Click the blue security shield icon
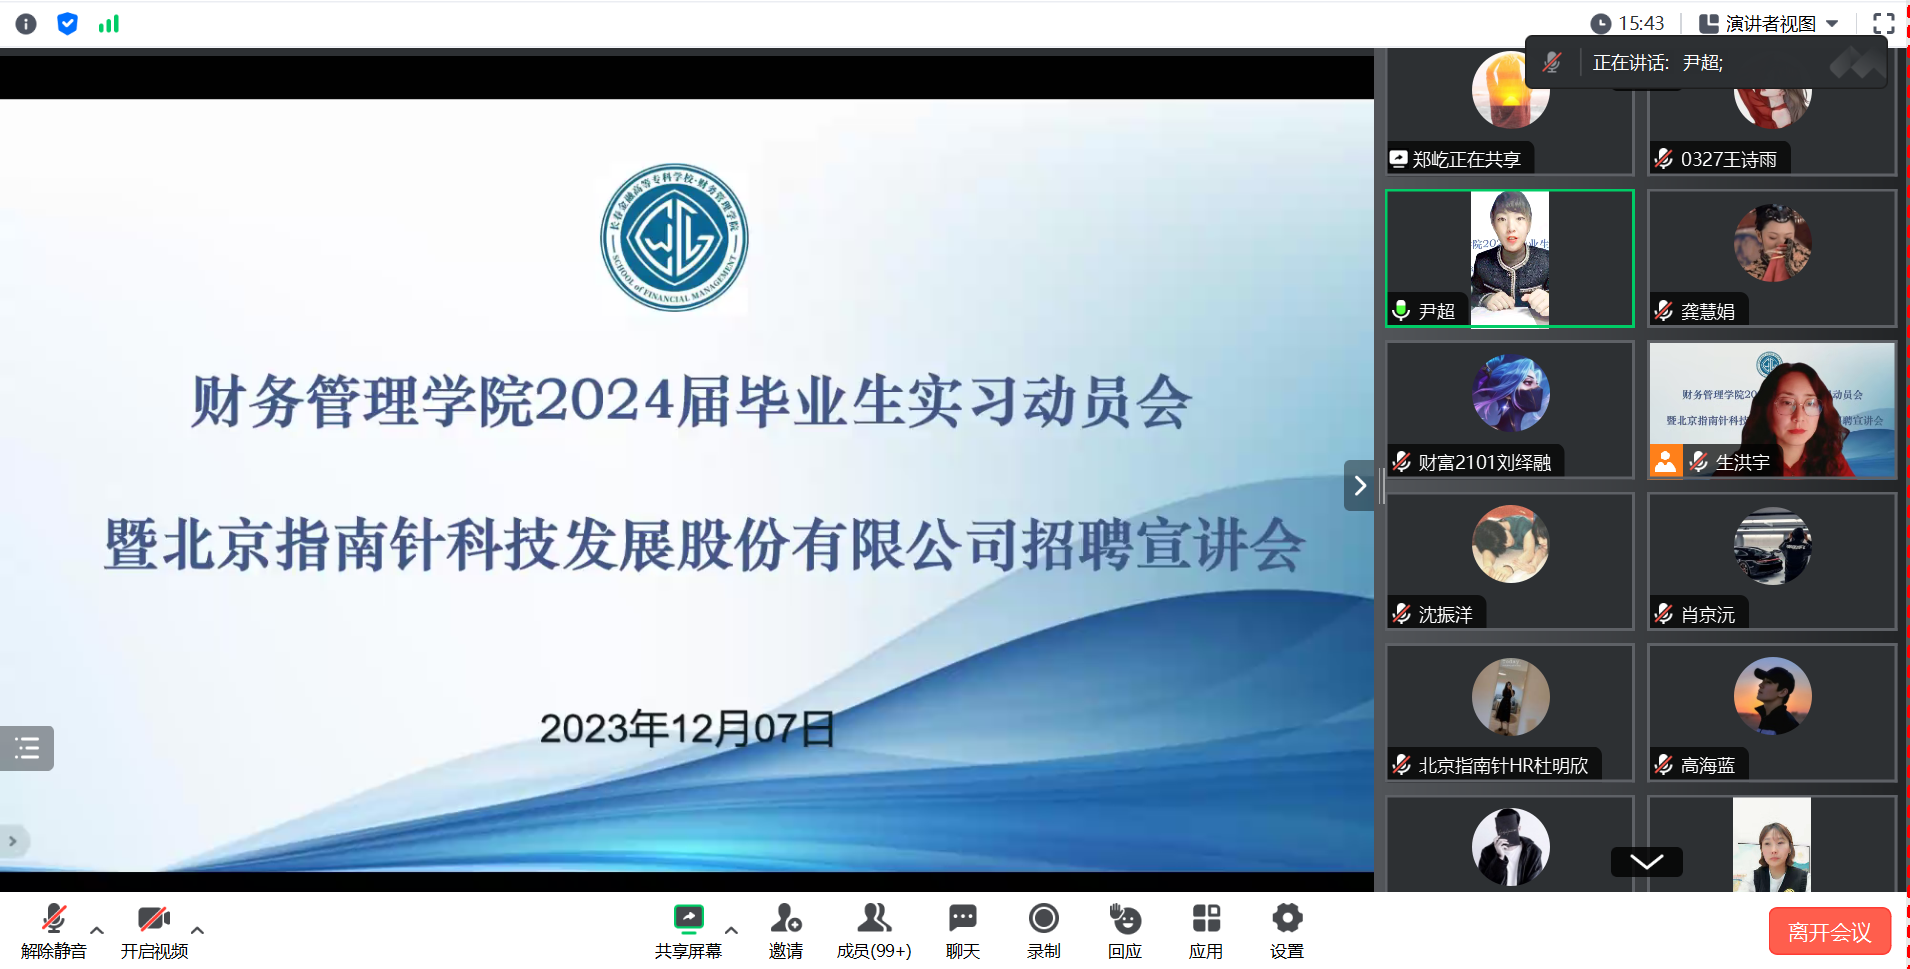1910x969 pixels. pos(67,24)
